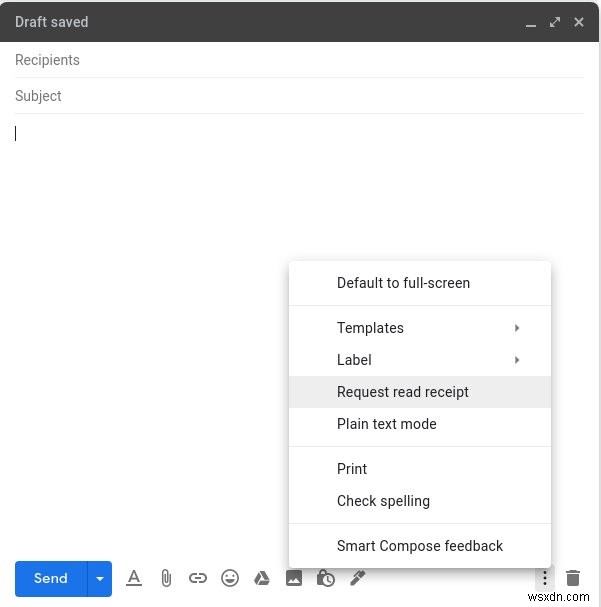Discard draft with the trash icon

click(x=573, y=578)
